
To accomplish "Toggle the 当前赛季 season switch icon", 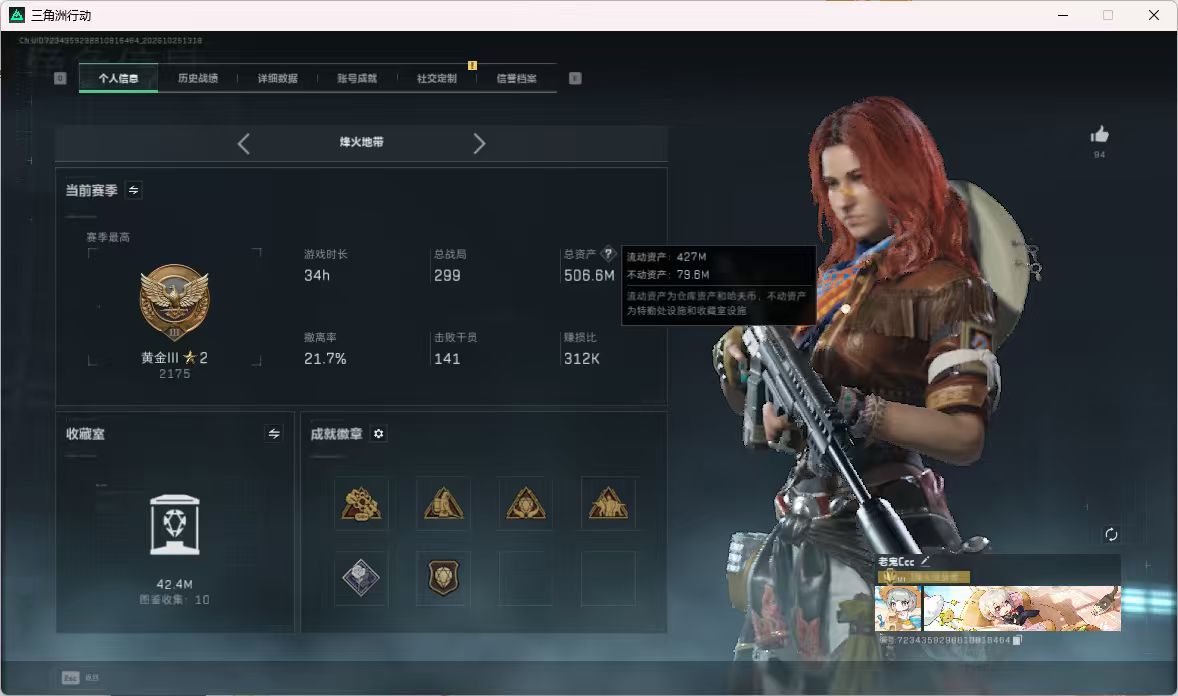I will click(x=134, y=190).
